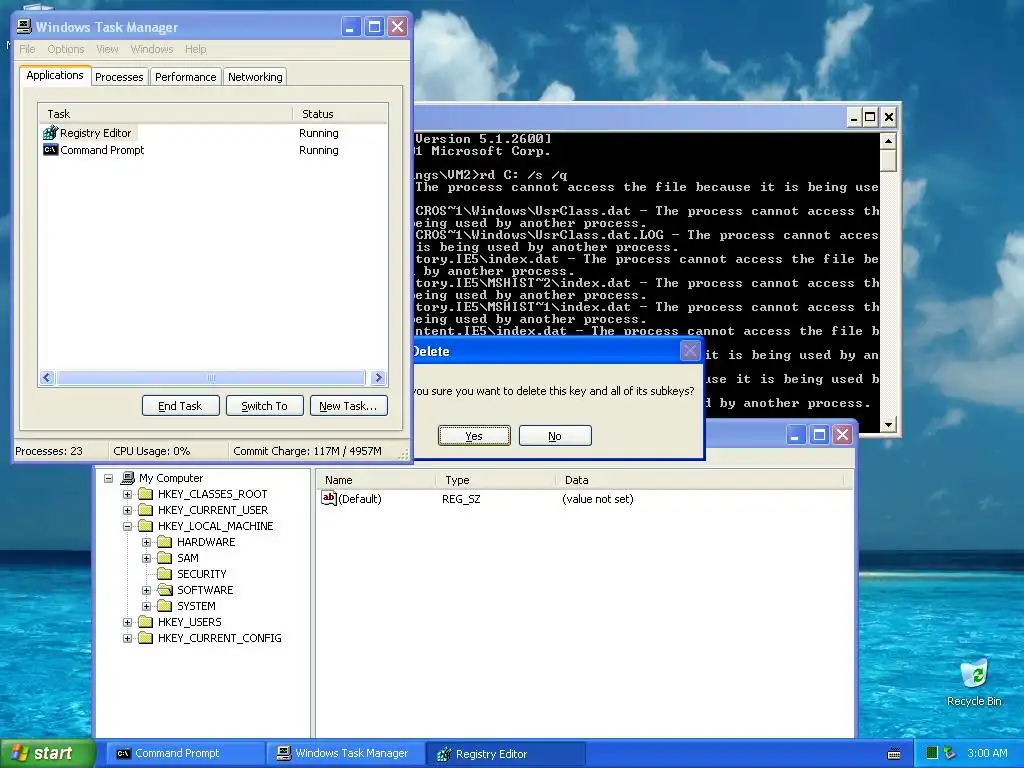The image size is (1024, 768).
Task: Click the 3:00 AM clock
Action: tap(987, 753)
